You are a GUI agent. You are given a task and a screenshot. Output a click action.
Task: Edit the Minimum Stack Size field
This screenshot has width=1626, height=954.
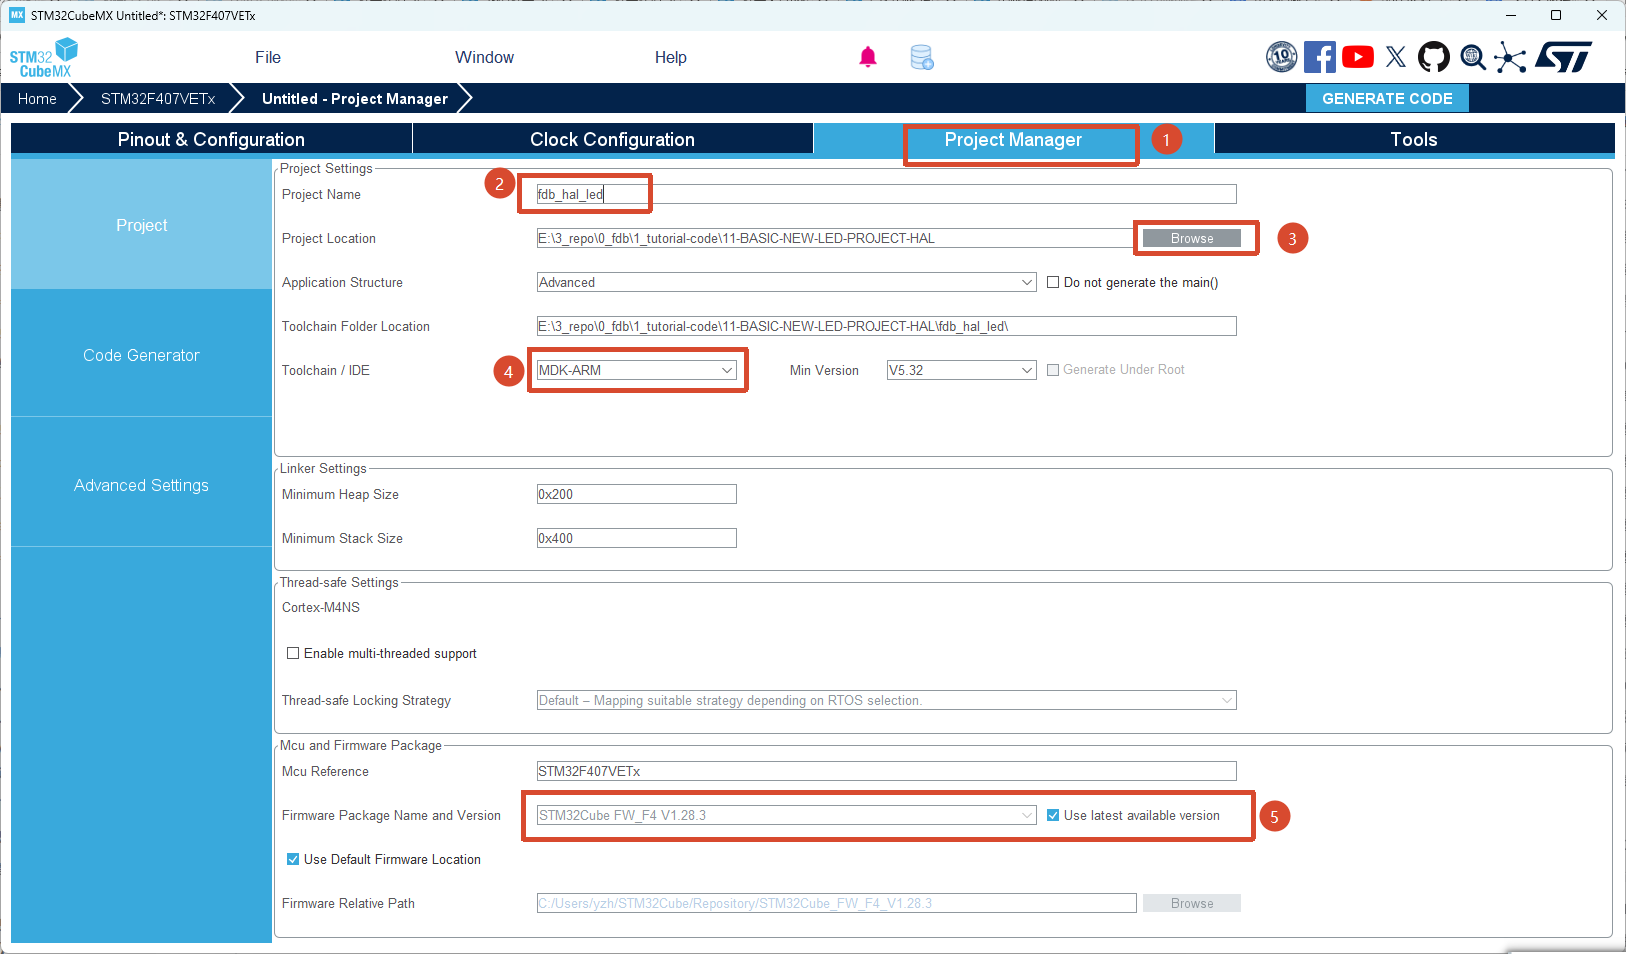(x=637, y=538)
